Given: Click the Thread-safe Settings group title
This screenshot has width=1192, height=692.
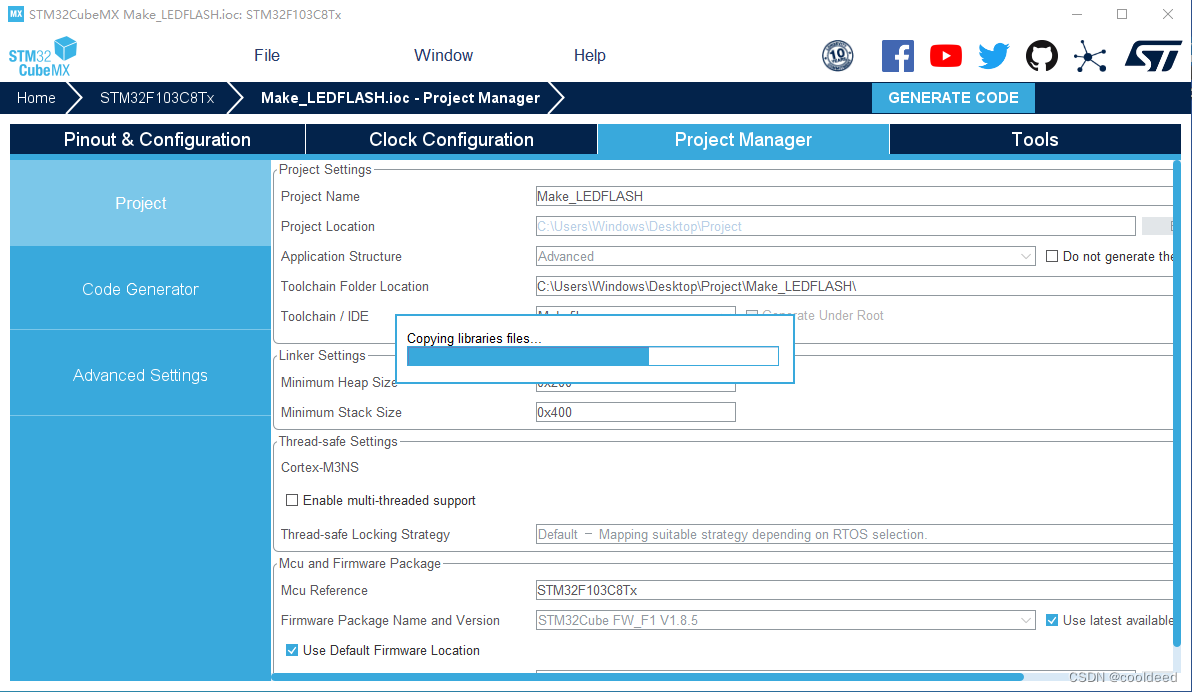Looking at the screenshot, I should click(338, 441).
